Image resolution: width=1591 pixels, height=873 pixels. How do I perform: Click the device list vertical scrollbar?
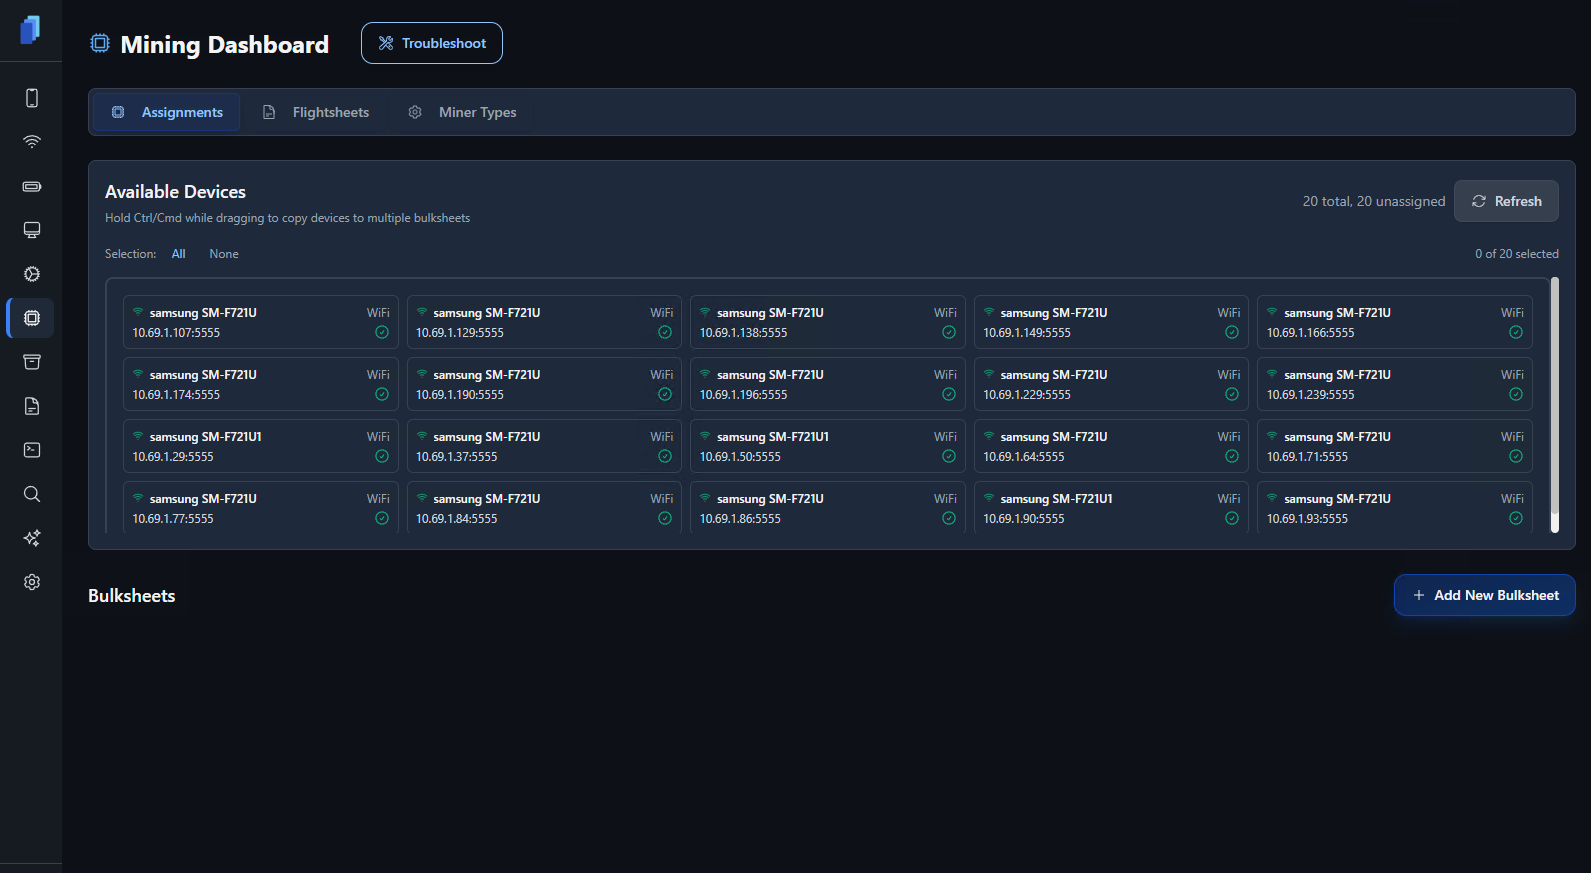pyautogui.click(x=1554, y=405)
